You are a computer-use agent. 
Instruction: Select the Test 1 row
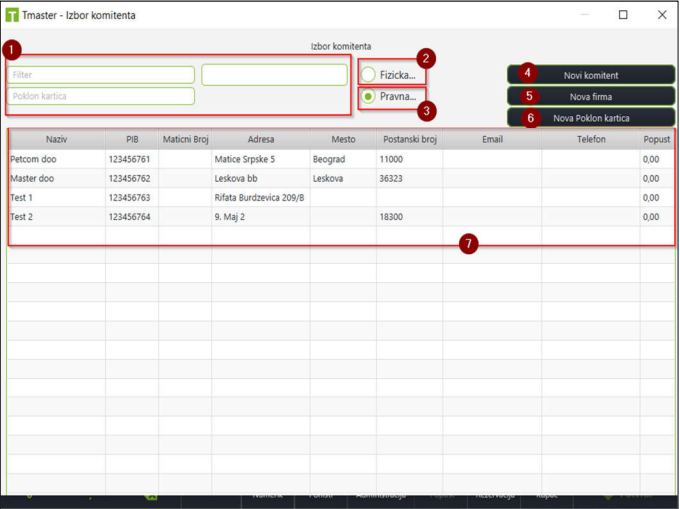(341, 198)
